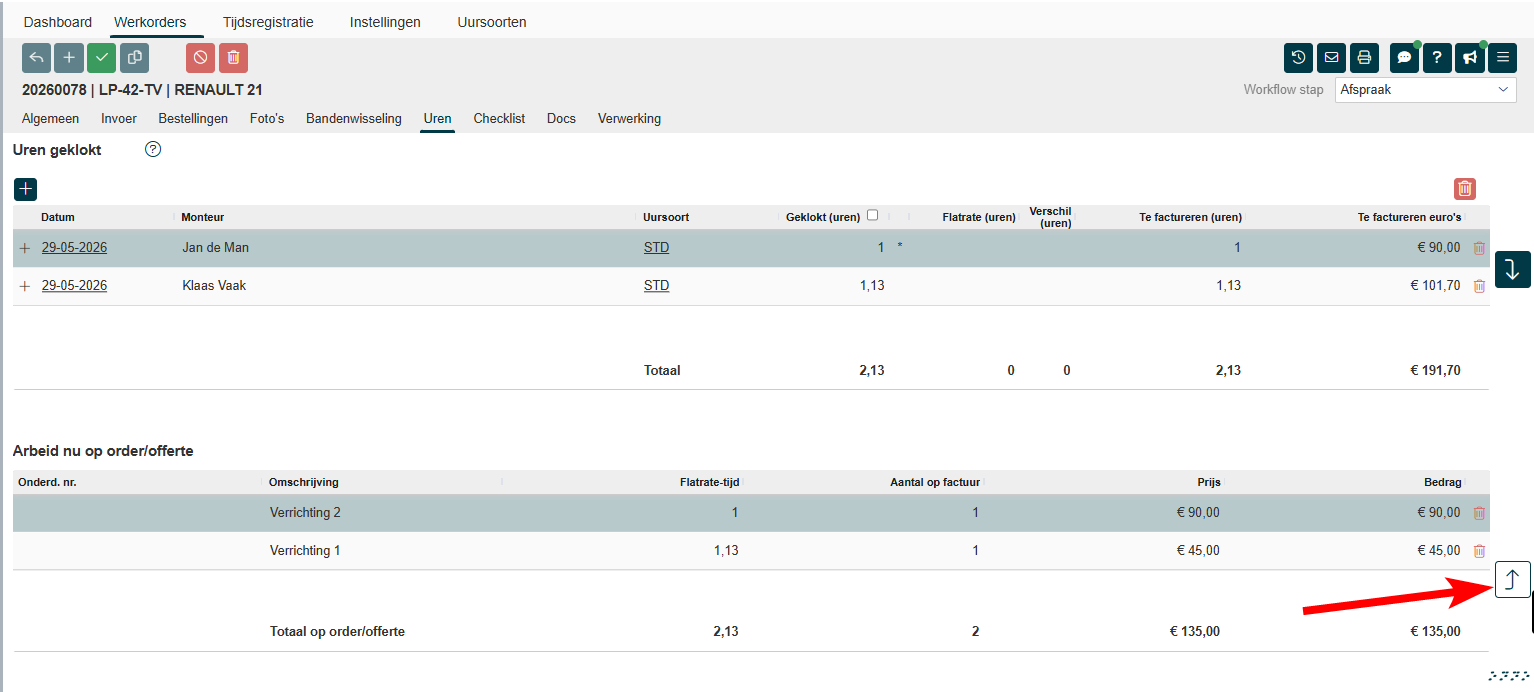Image resolution: width=1534 pixels, height=692 pixels.
Task: Delete the Verrichting 2 row
Action: (x=1479, y=513)
